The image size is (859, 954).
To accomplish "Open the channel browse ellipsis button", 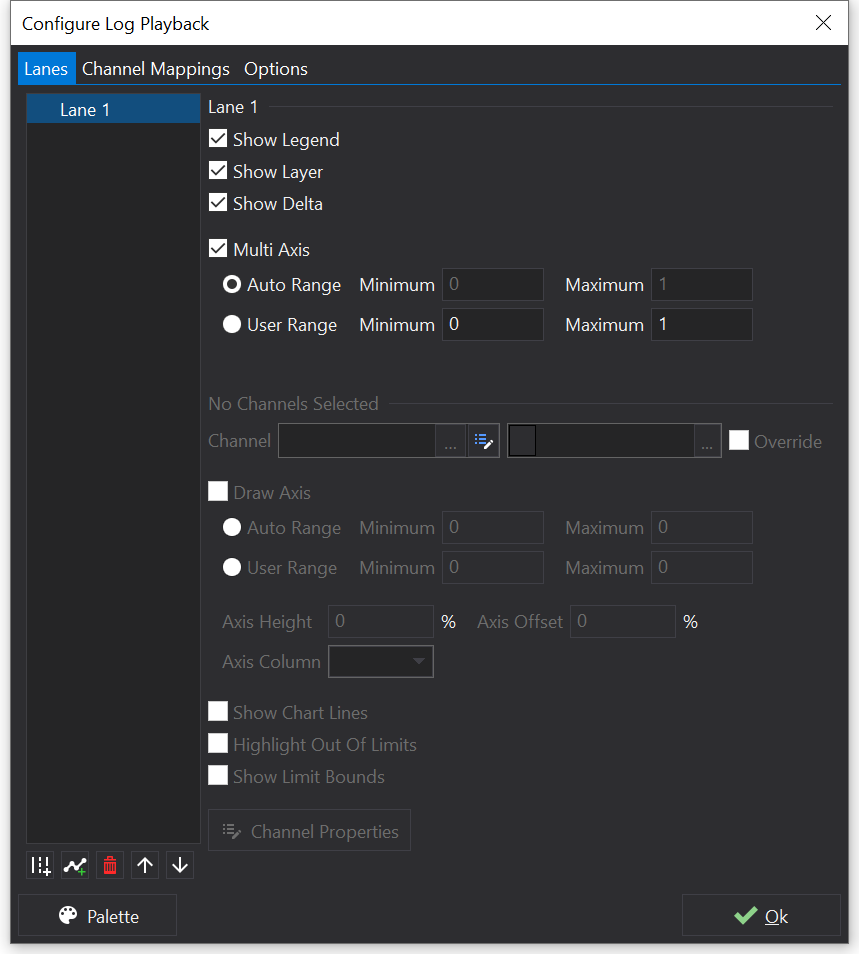I will pyautogui.click(x=450, y=441).
